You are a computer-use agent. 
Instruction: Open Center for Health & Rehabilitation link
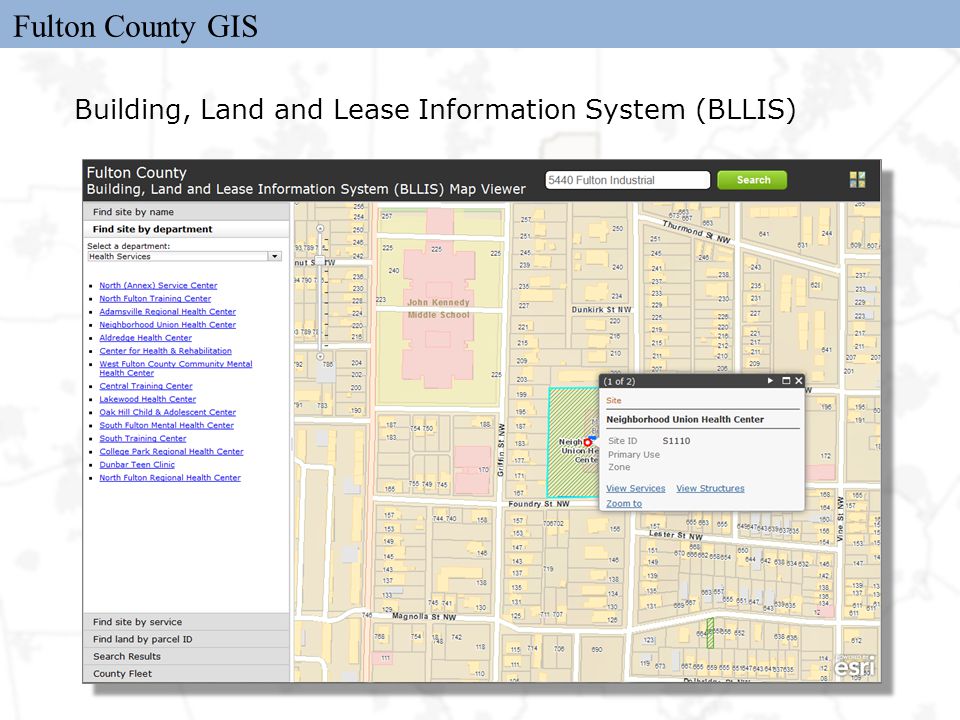click(x=165, y=351)
